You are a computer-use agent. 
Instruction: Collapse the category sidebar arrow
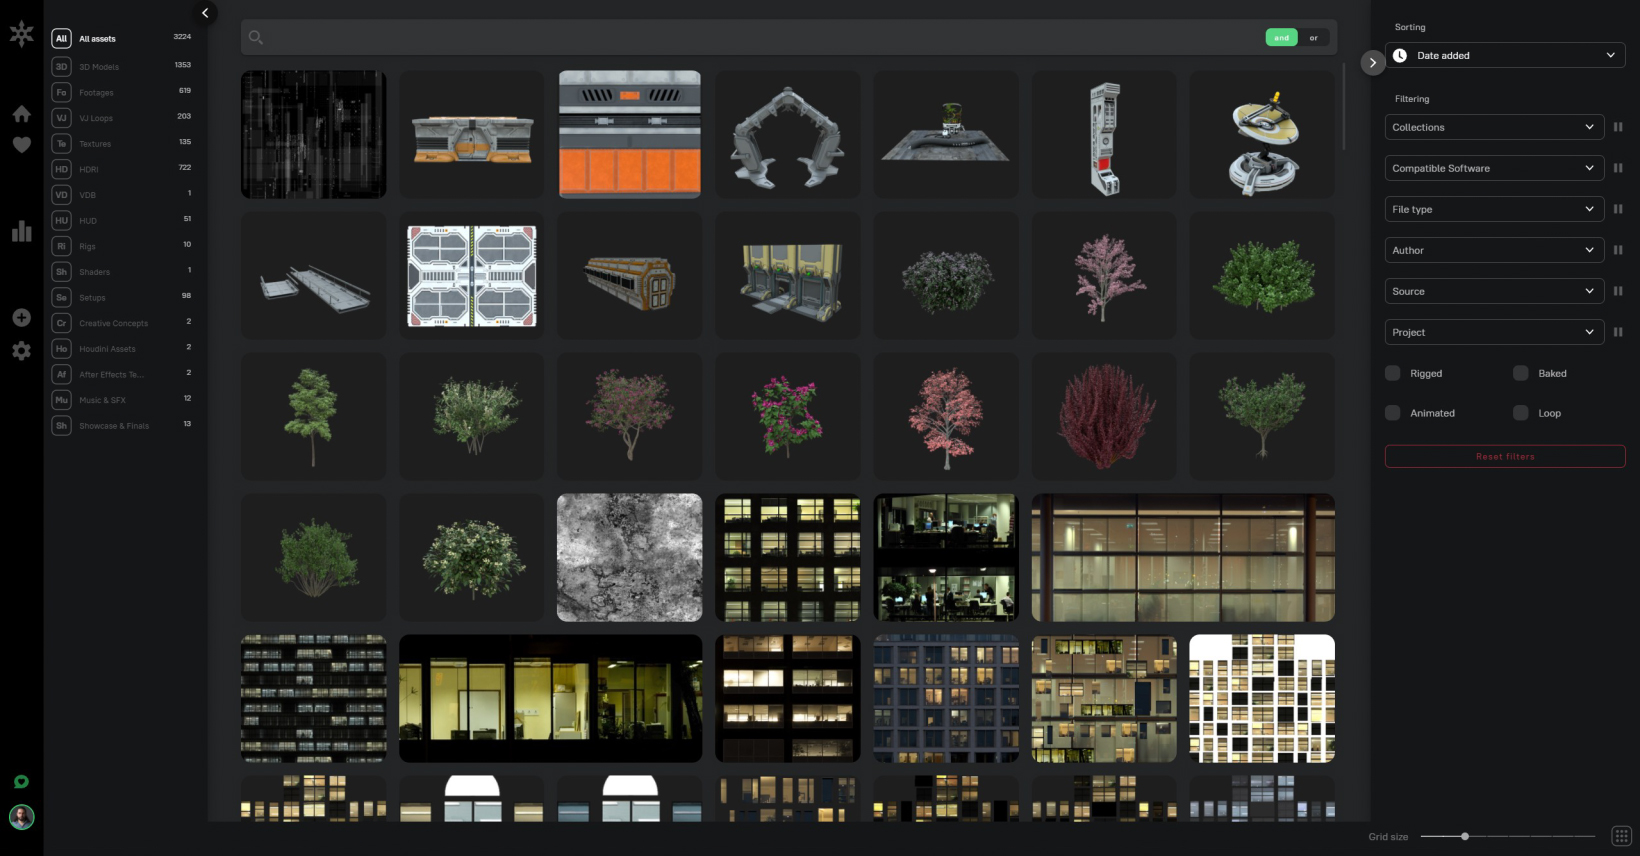point(205,13)
